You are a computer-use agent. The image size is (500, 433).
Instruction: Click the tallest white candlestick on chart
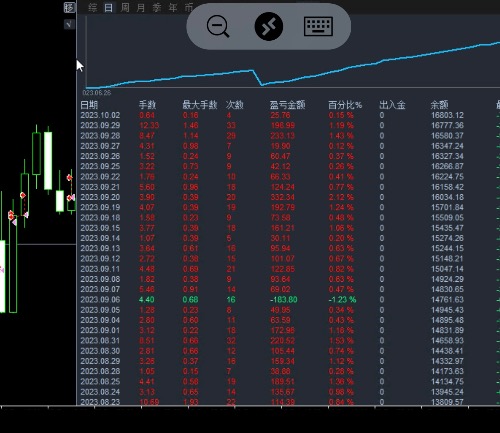3,277
